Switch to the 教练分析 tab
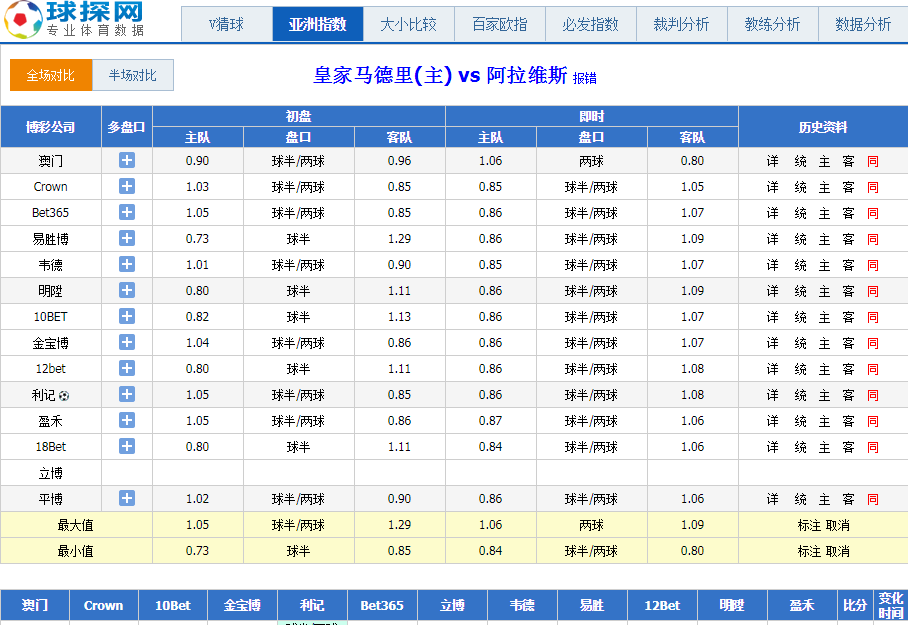This screenshot has height=625, width=908. coord(772,24)
